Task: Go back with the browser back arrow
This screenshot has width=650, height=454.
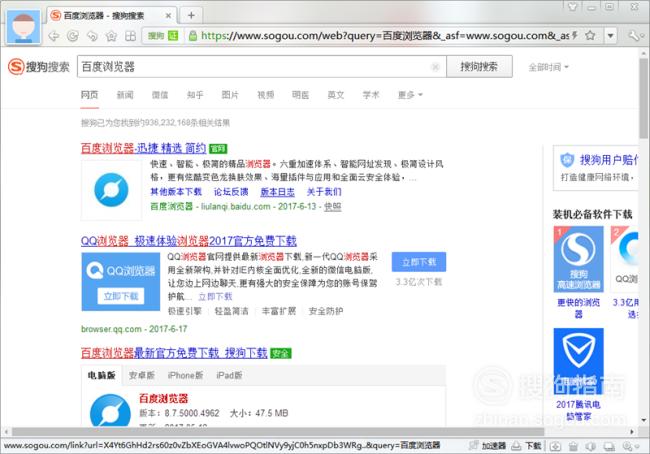Action: [54, 36]
